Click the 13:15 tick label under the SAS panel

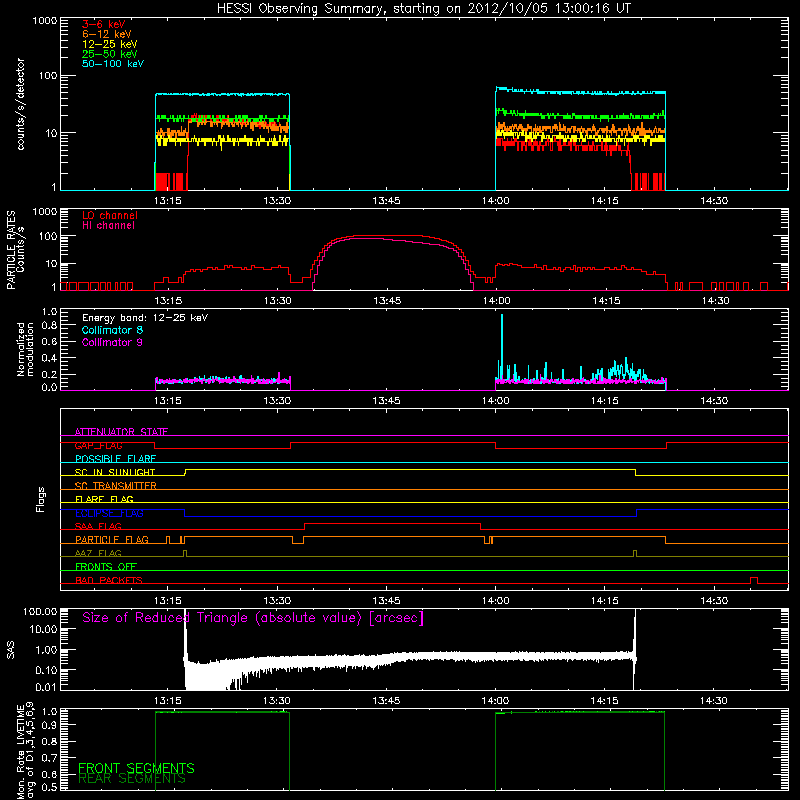(x=168, y=701)
